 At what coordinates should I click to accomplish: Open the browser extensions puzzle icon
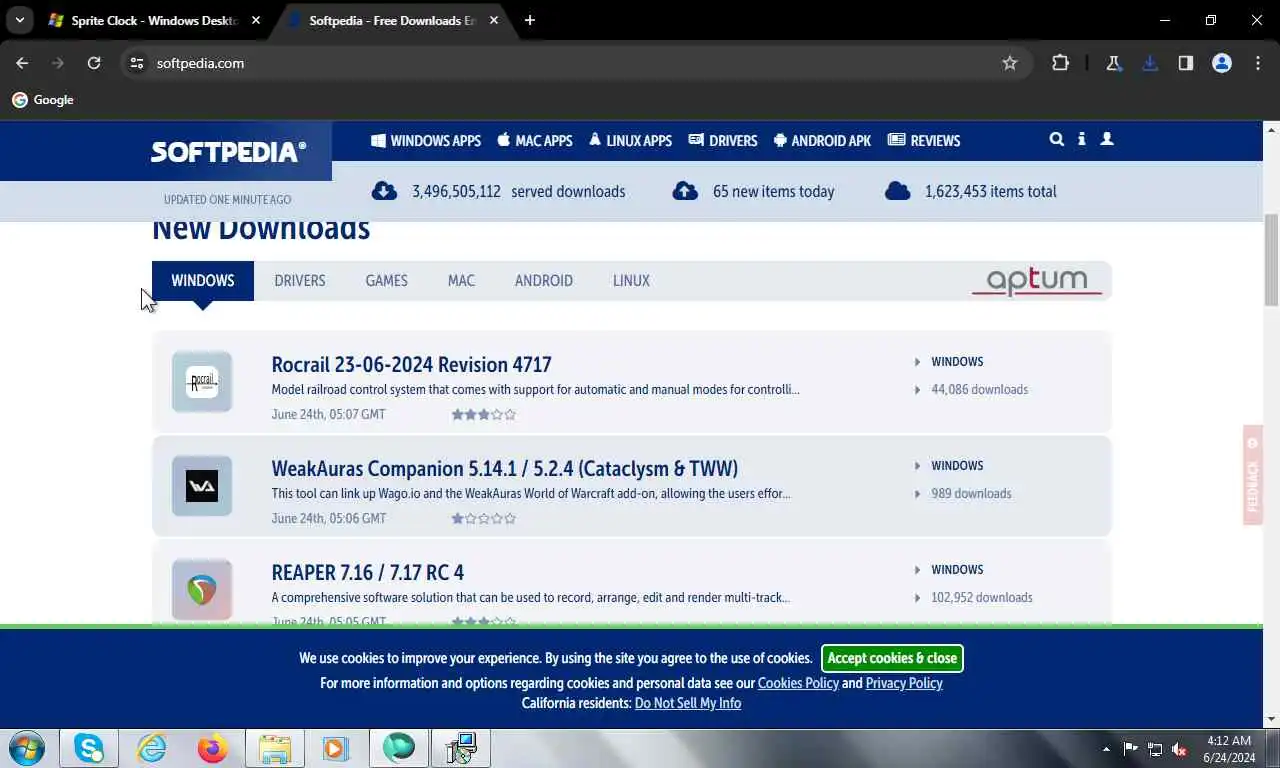[x=1060, y=63]
